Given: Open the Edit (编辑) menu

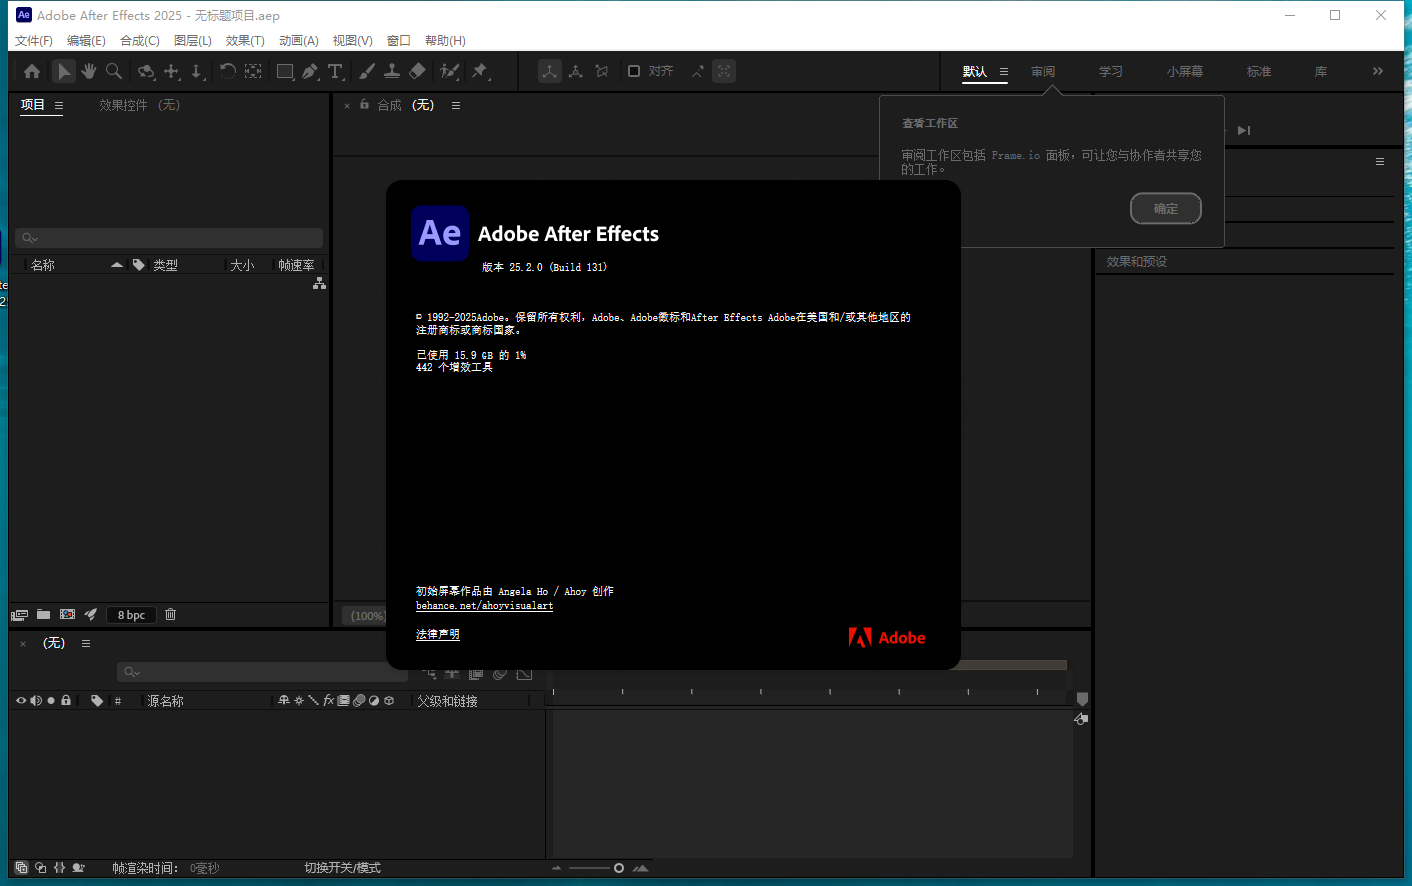Looking at the screenshot, I should click(x=86, y=41).
